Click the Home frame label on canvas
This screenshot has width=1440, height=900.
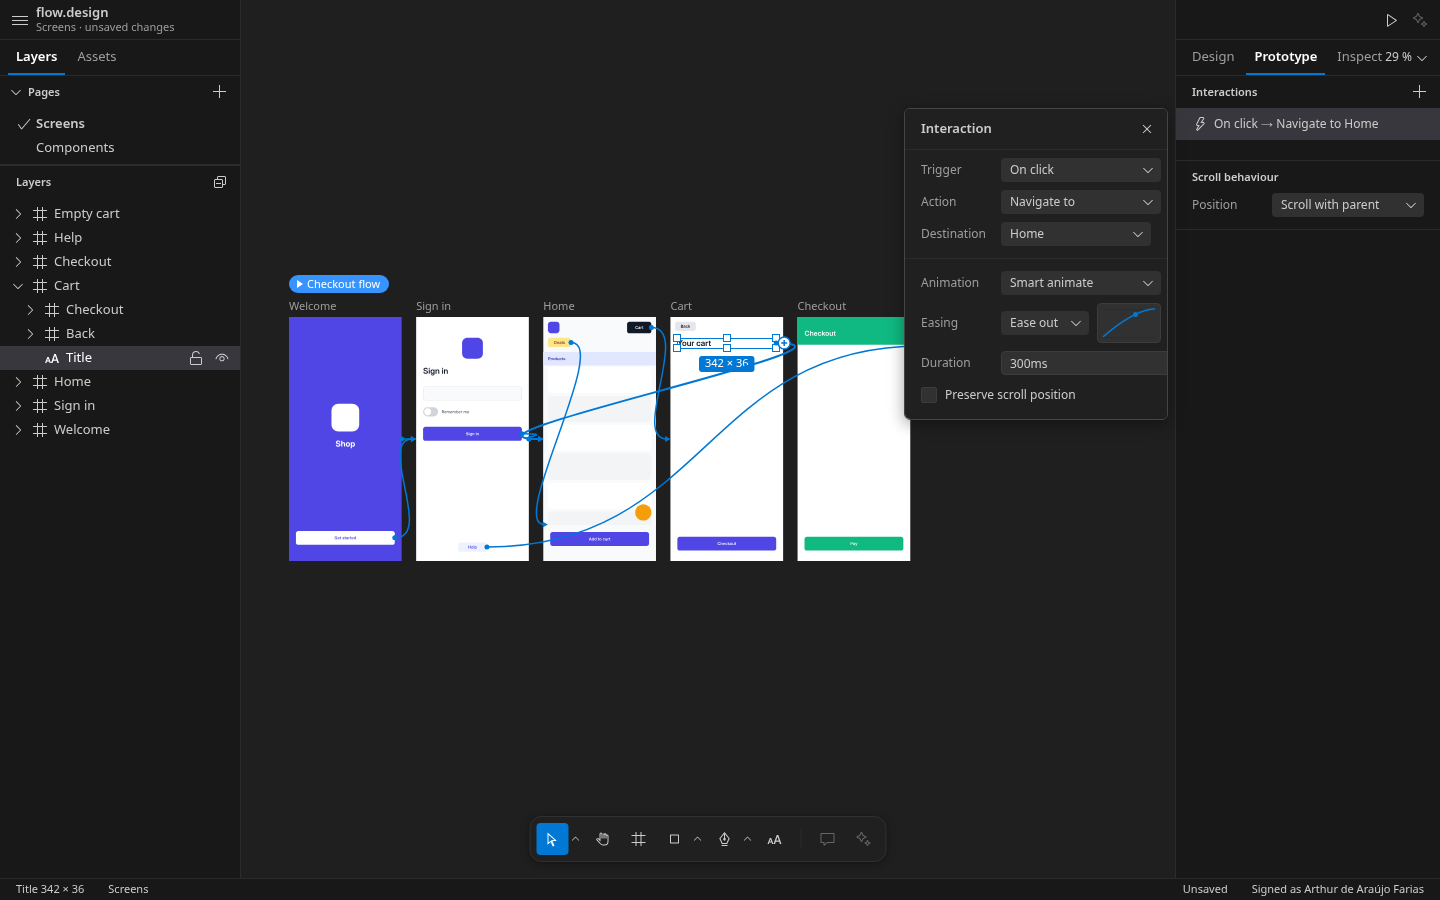pyautogui.click(x=559, y=306)
